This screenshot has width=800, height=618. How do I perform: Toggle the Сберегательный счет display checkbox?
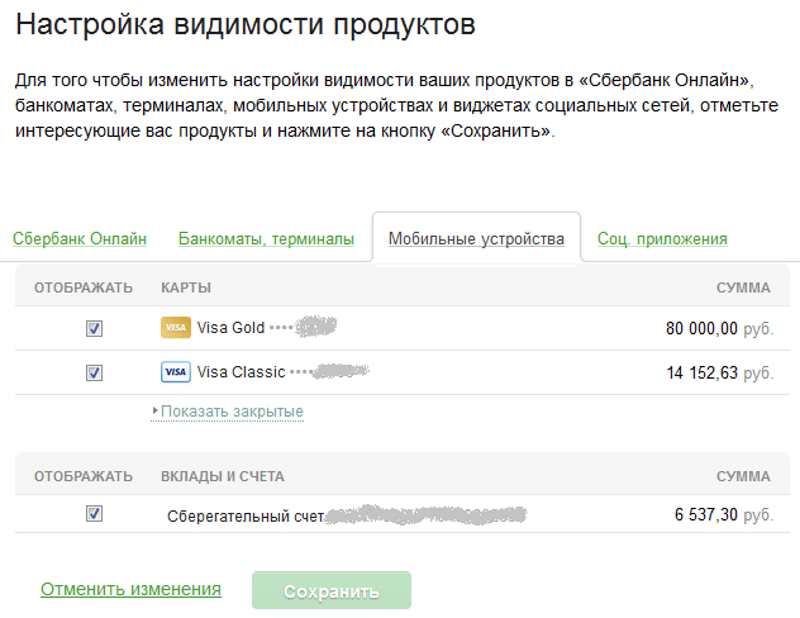point(94,513)
